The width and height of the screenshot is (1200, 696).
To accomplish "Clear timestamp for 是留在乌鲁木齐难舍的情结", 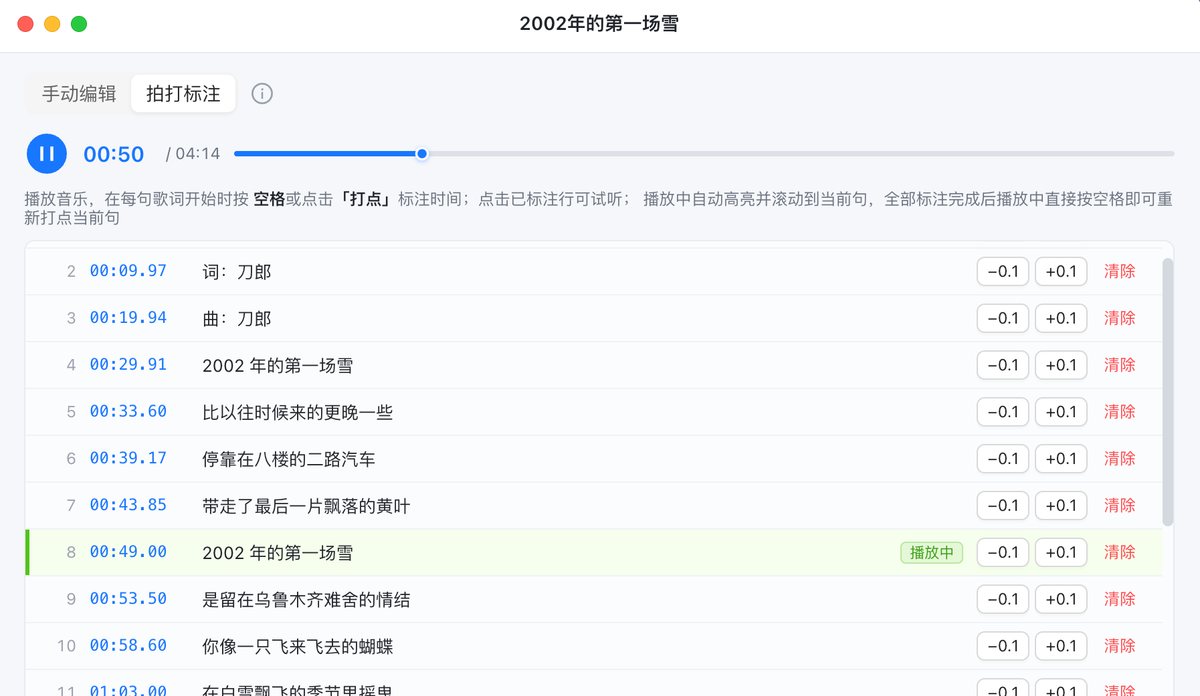I will (x=1120, y=599).
